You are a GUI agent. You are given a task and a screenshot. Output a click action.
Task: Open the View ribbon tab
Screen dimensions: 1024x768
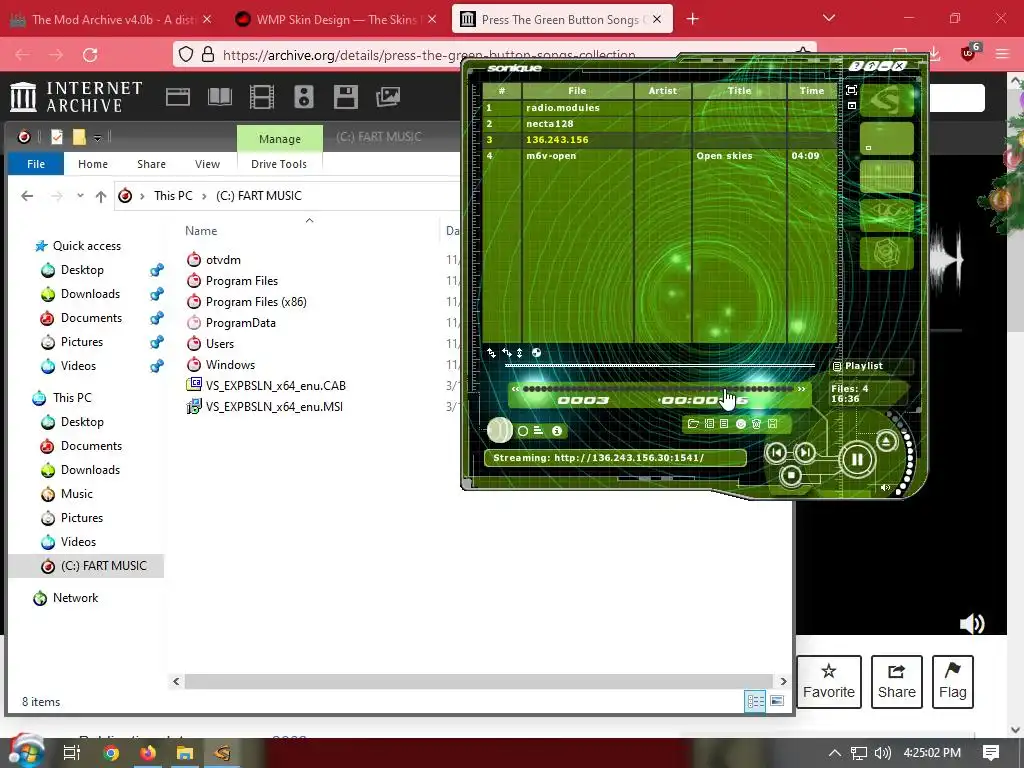click(207, 164)
